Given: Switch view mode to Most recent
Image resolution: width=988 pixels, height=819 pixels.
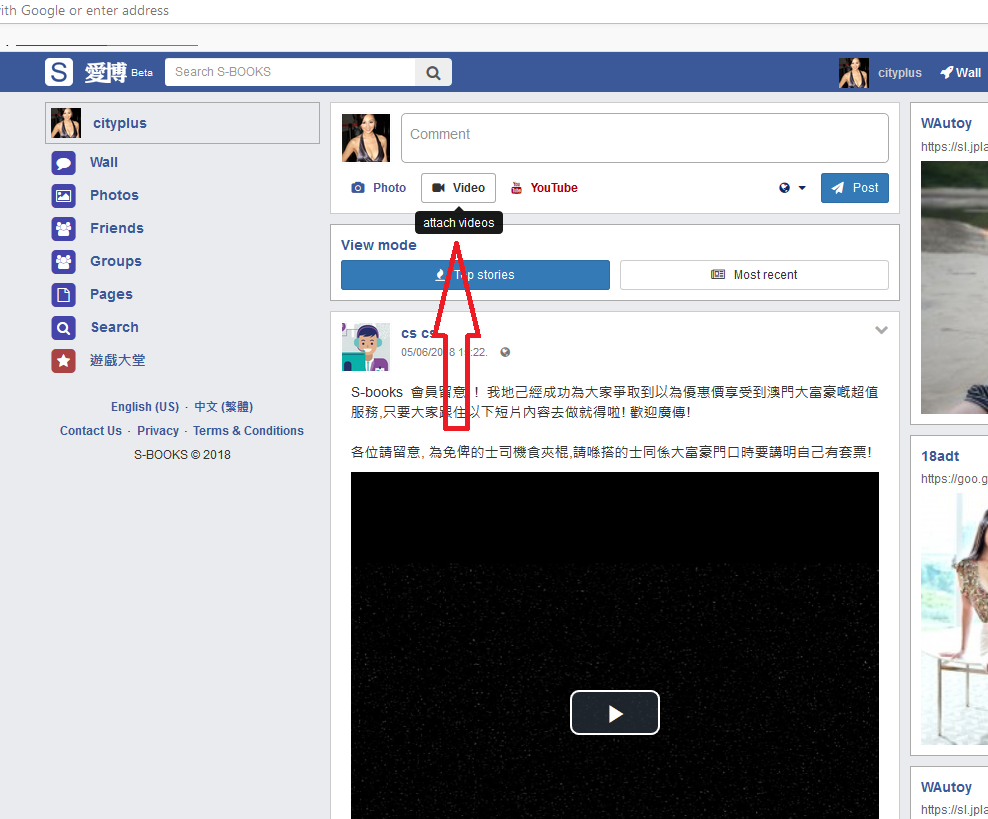Looking at the screenshot, I should (x=754, y=275).
